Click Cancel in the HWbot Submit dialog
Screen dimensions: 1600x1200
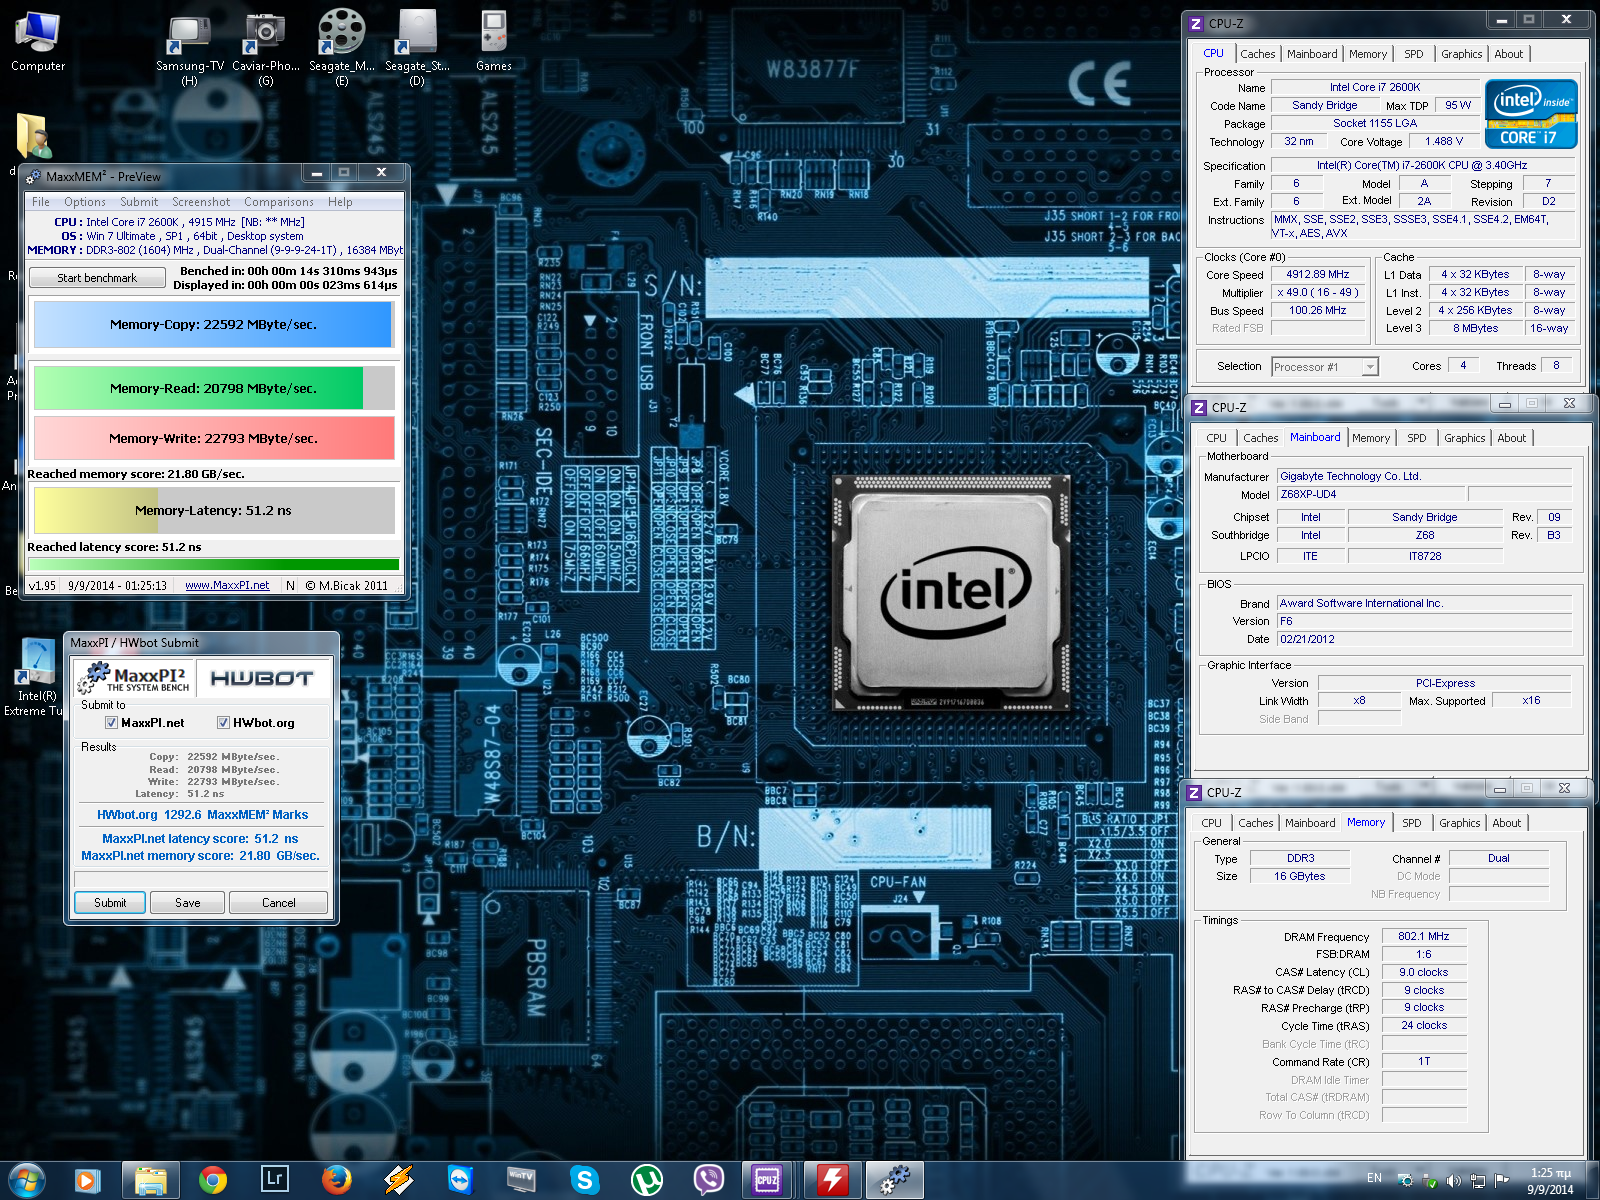[x=278, y=903]
